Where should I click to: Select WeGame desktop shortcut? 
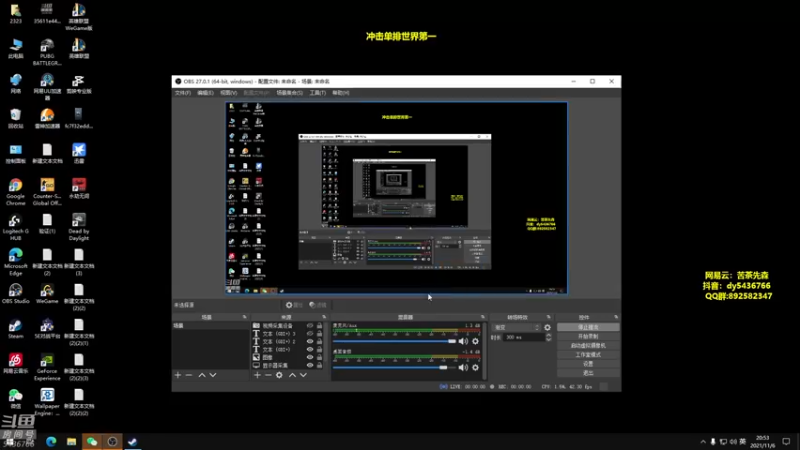[x=47, y=294]
